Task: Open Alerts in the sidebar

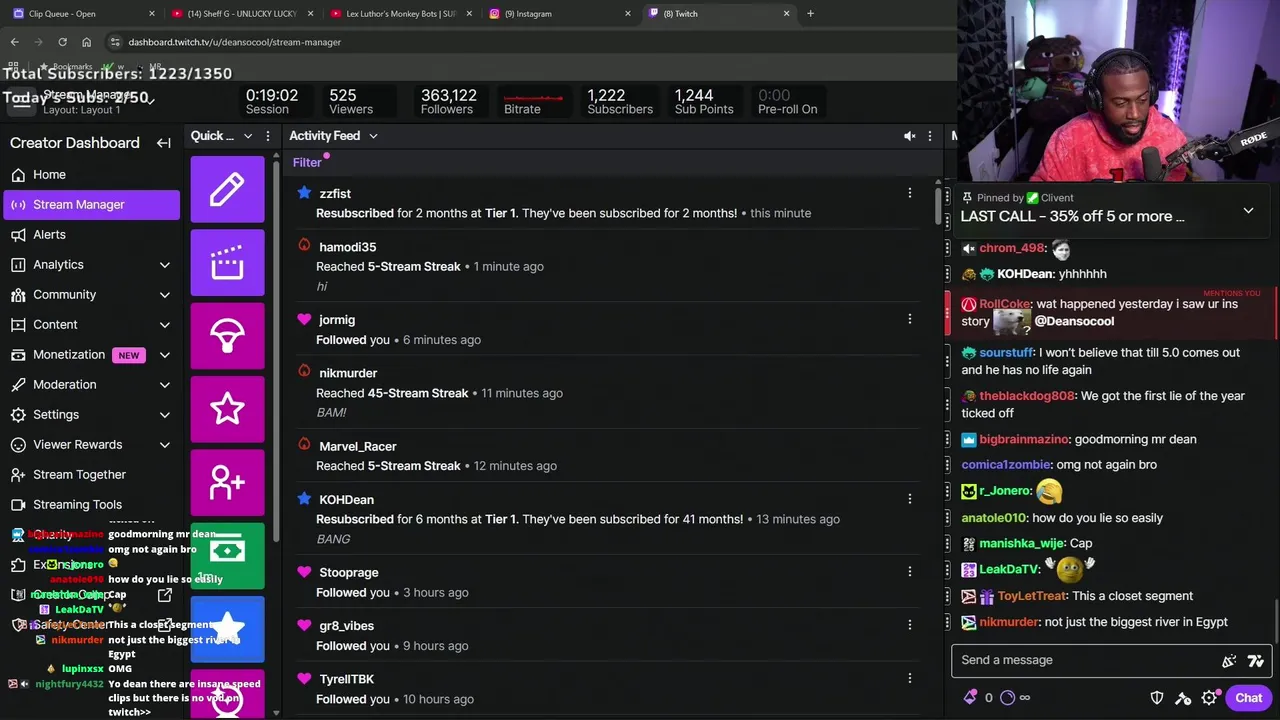Action: (90, 234)
